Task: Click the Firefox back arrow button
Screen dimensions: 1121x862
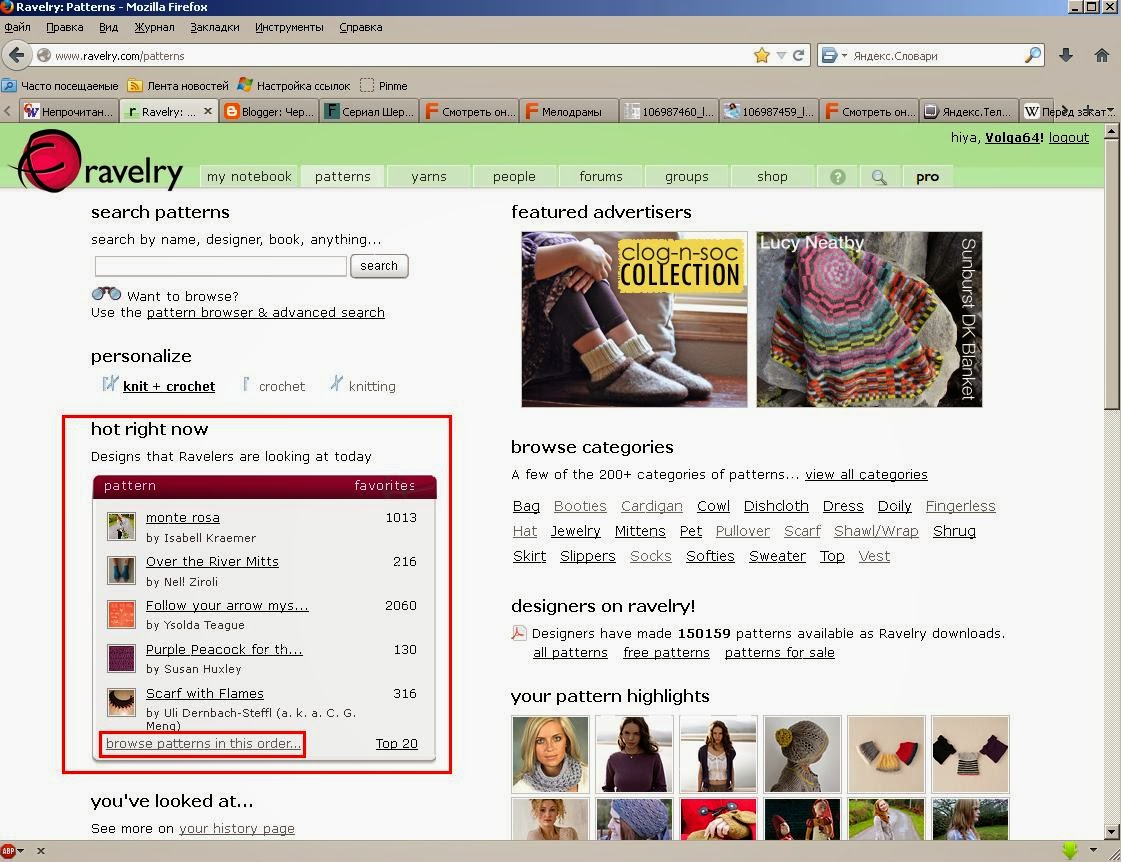Action: pos(16,55)
